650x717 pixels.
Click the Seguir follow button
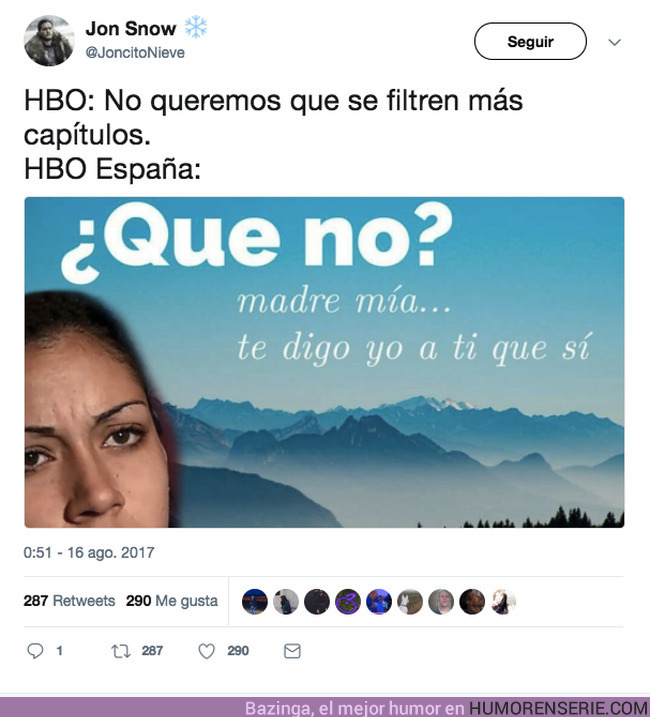click(530, 41)
